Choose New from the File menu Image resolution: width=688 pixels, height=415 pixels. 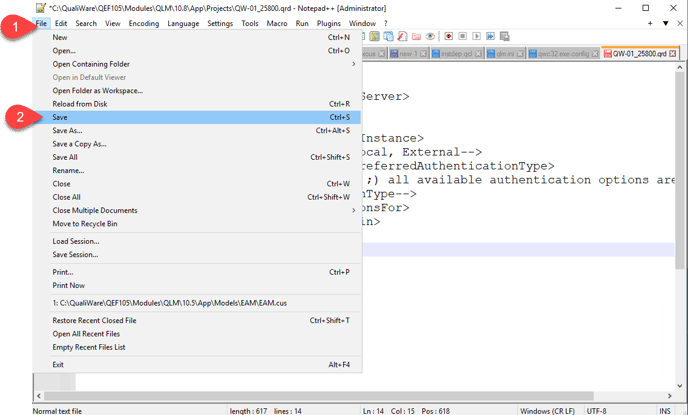(x=197, y=37)
